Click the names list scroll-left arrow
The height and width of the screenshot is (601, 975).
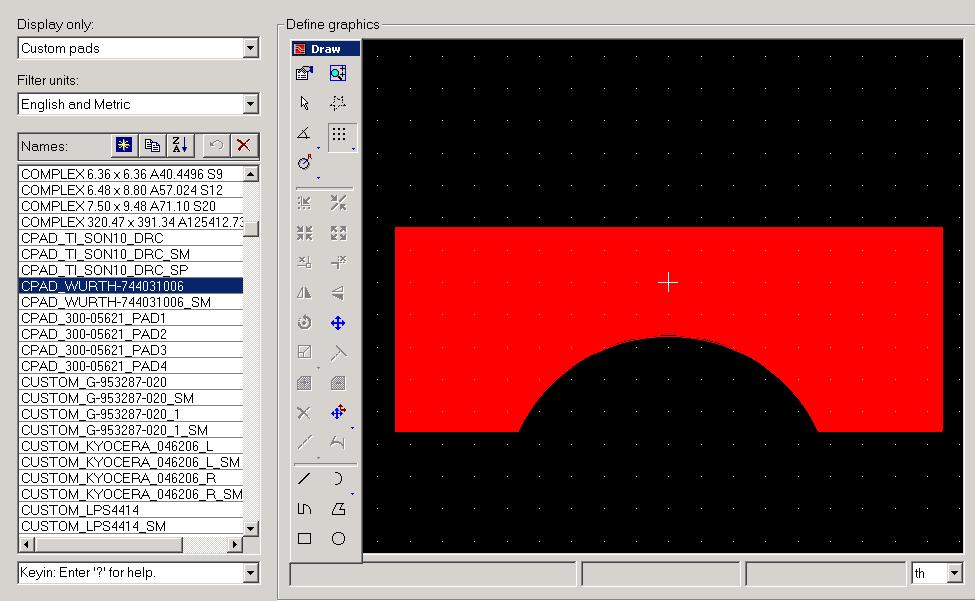(x=26, y=544)
